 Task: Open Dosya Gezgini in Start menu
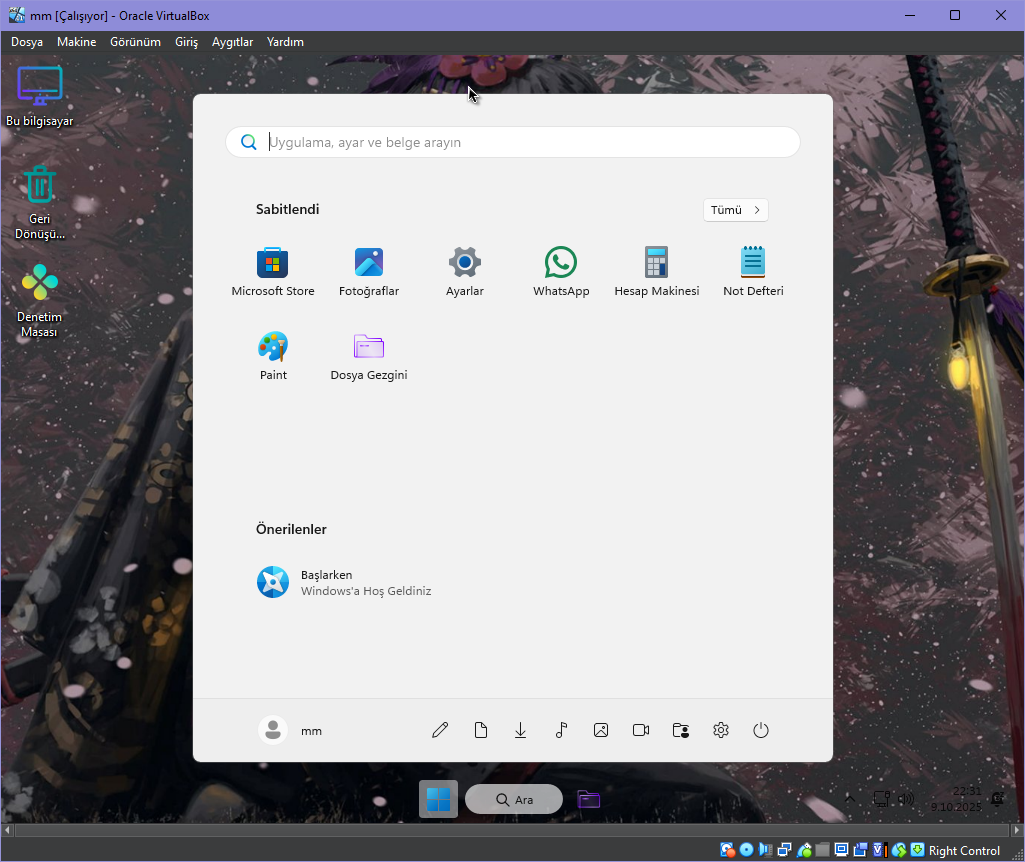369,356
